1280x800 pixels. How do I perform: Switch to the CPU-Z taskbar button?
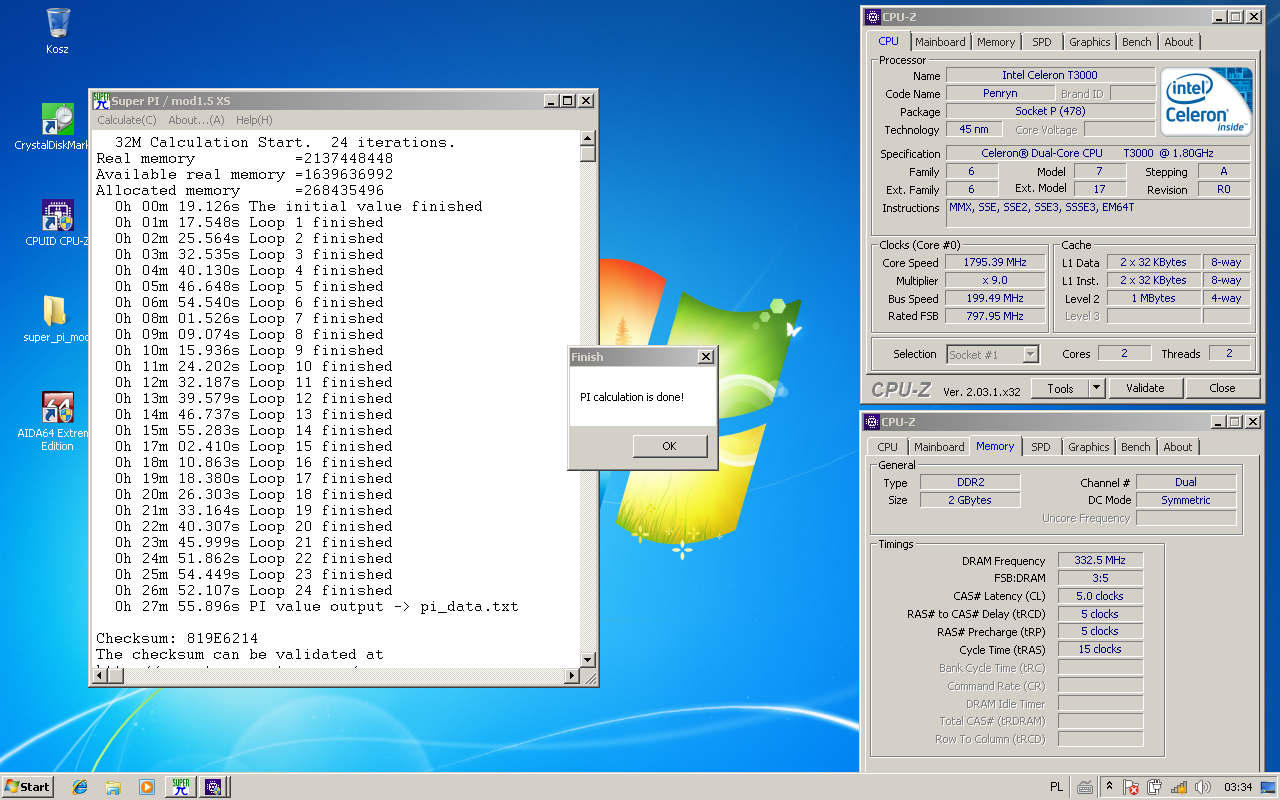214,787
